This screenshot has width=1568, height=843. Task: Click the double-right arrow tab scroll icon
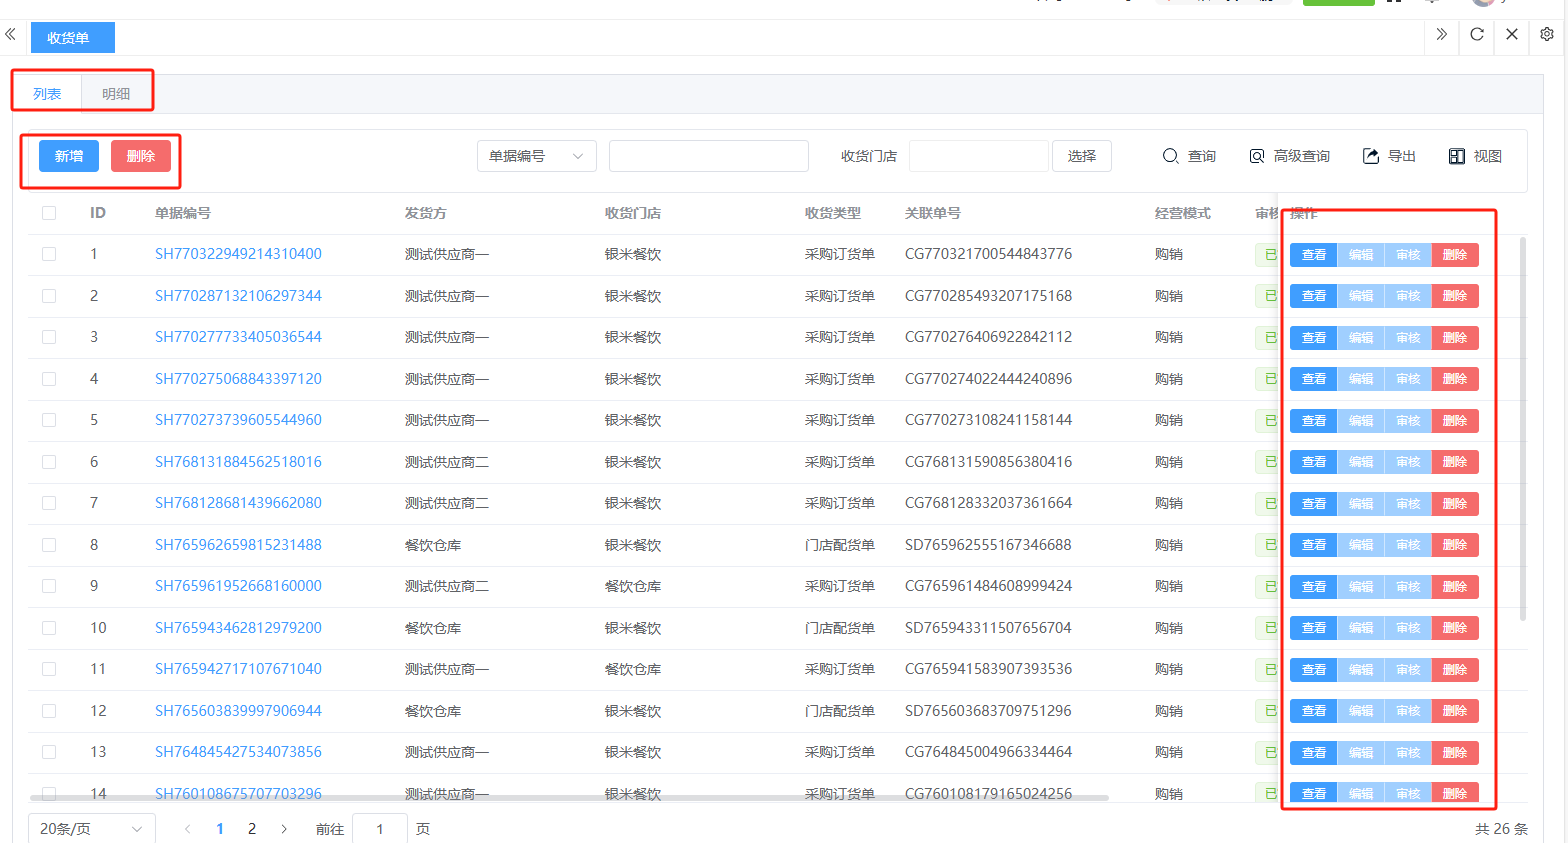coord(1441,35)
